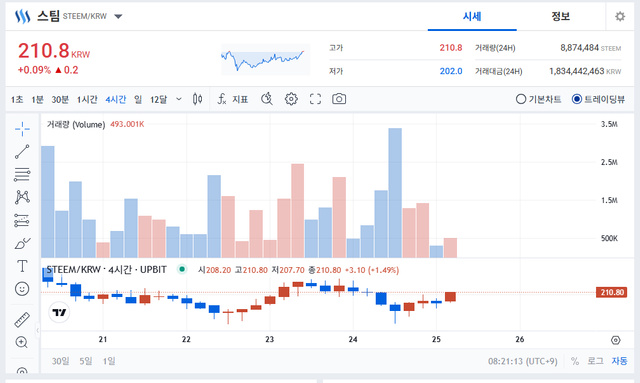
Task: Open time axis settings target icon
Action: click(616, 340)
